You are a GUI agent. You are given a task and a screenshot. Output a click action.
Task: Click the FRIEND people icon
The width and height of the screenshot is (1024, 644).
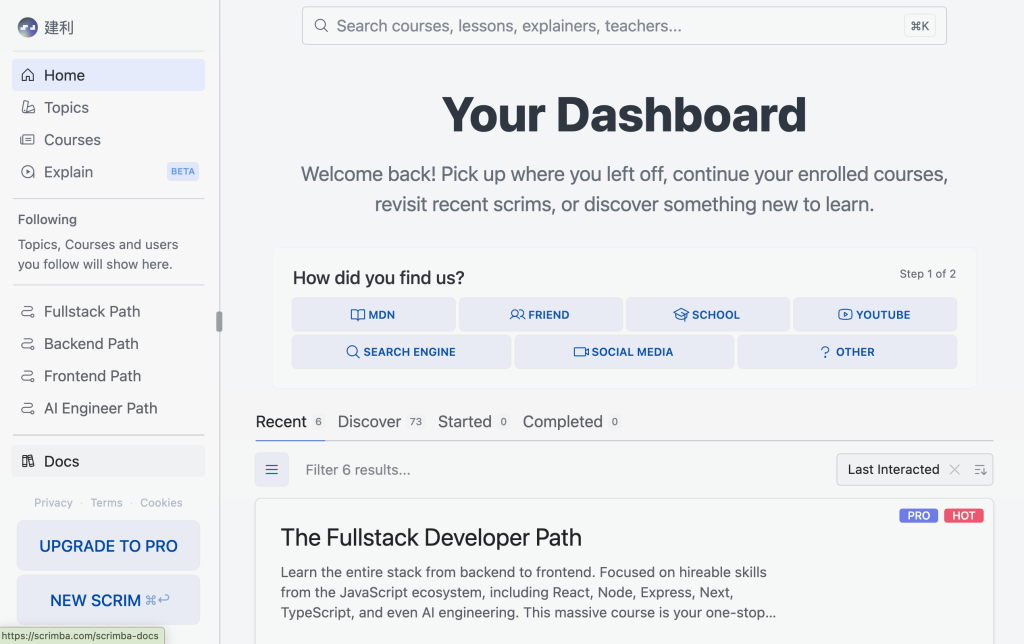pos(517,314)
